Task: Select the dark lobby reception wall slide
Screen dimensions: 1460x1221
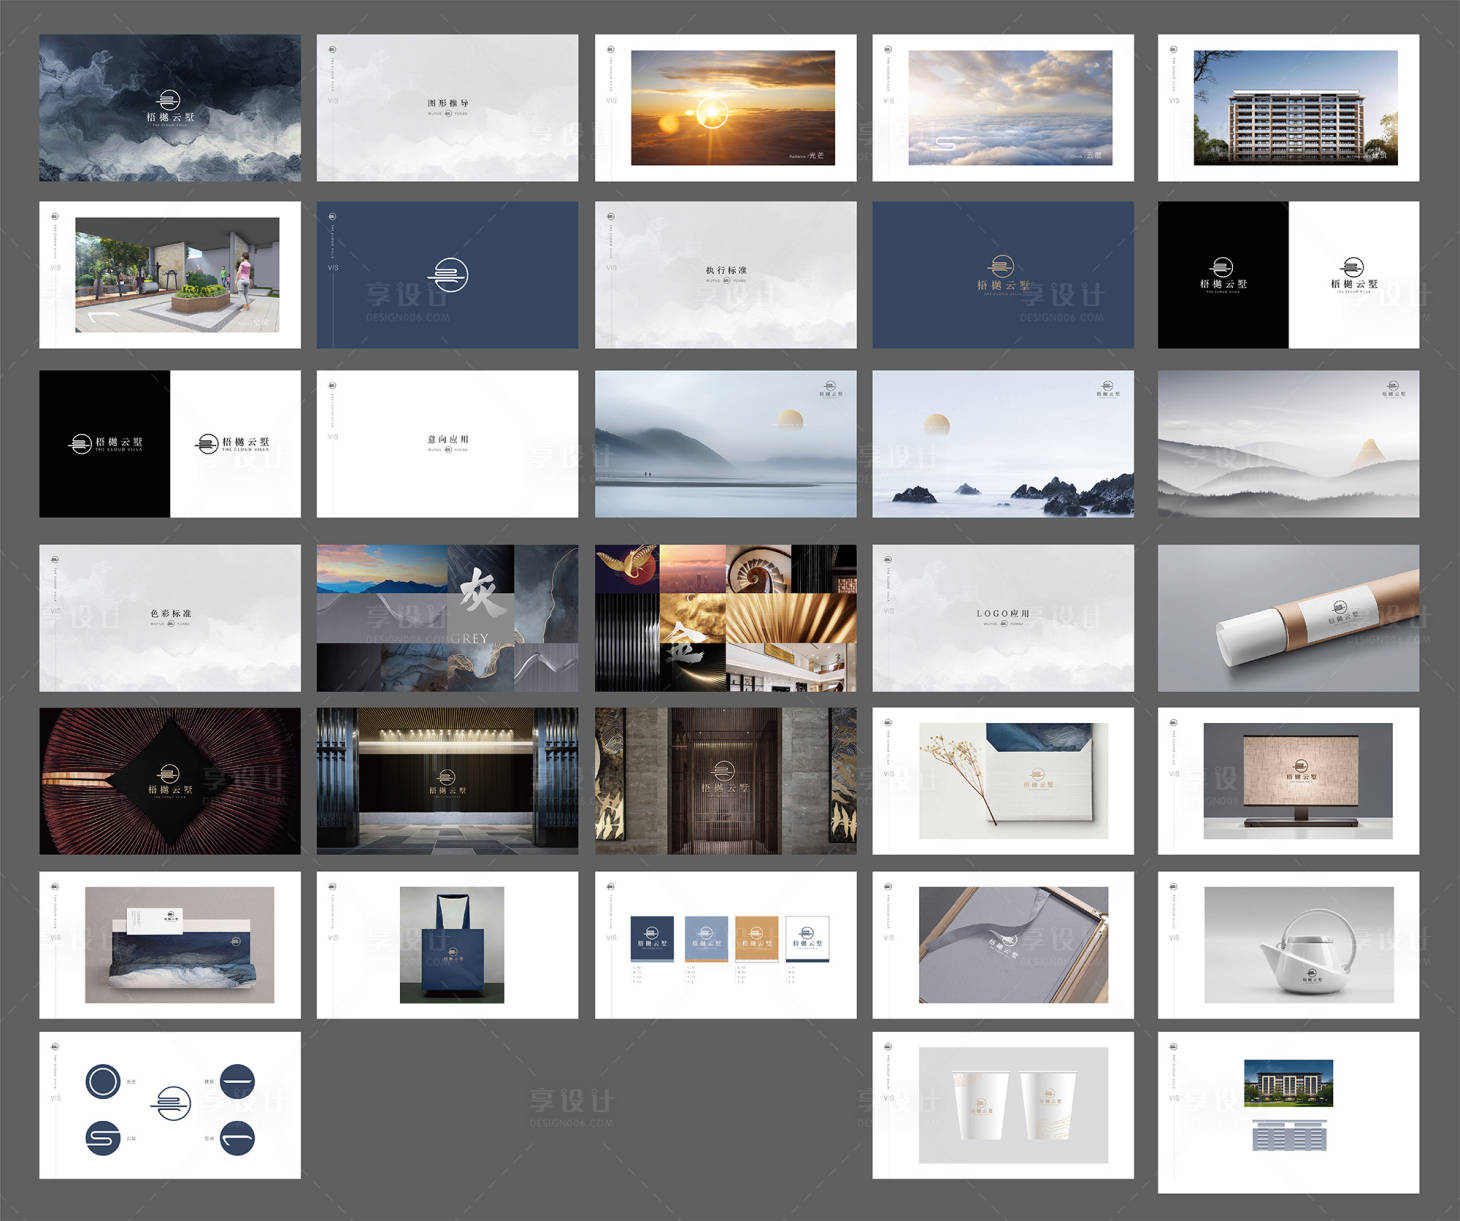Action: pyautogui.click(x=447, y=781)
